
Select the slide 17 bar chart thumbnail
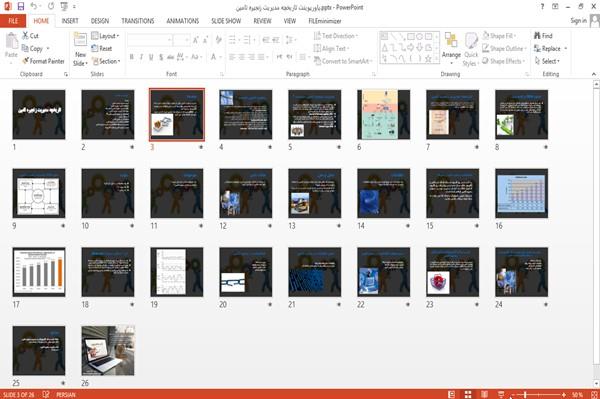[39, 272]
